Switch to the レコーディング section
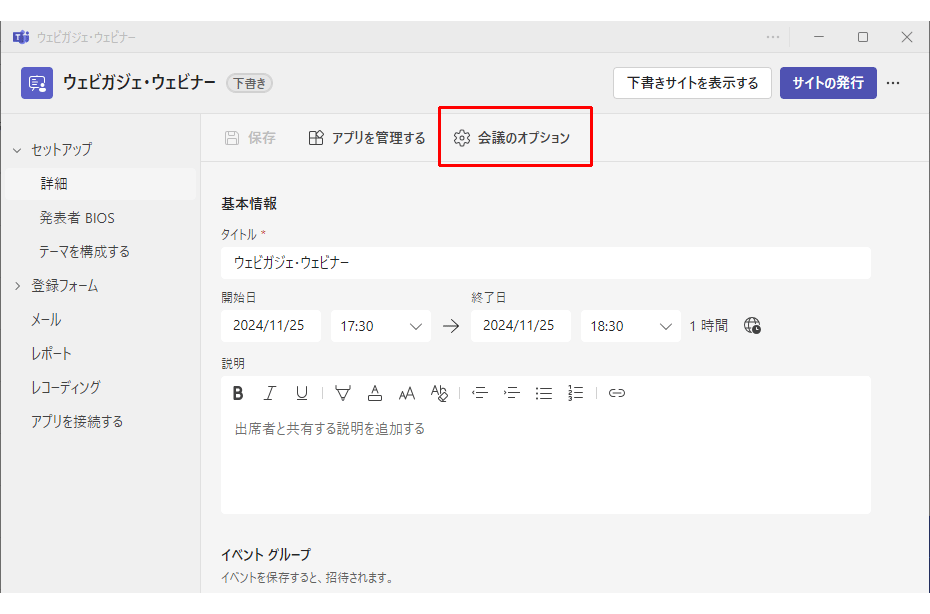The width and height of the screenshot is (930, 614). (65, 387)
